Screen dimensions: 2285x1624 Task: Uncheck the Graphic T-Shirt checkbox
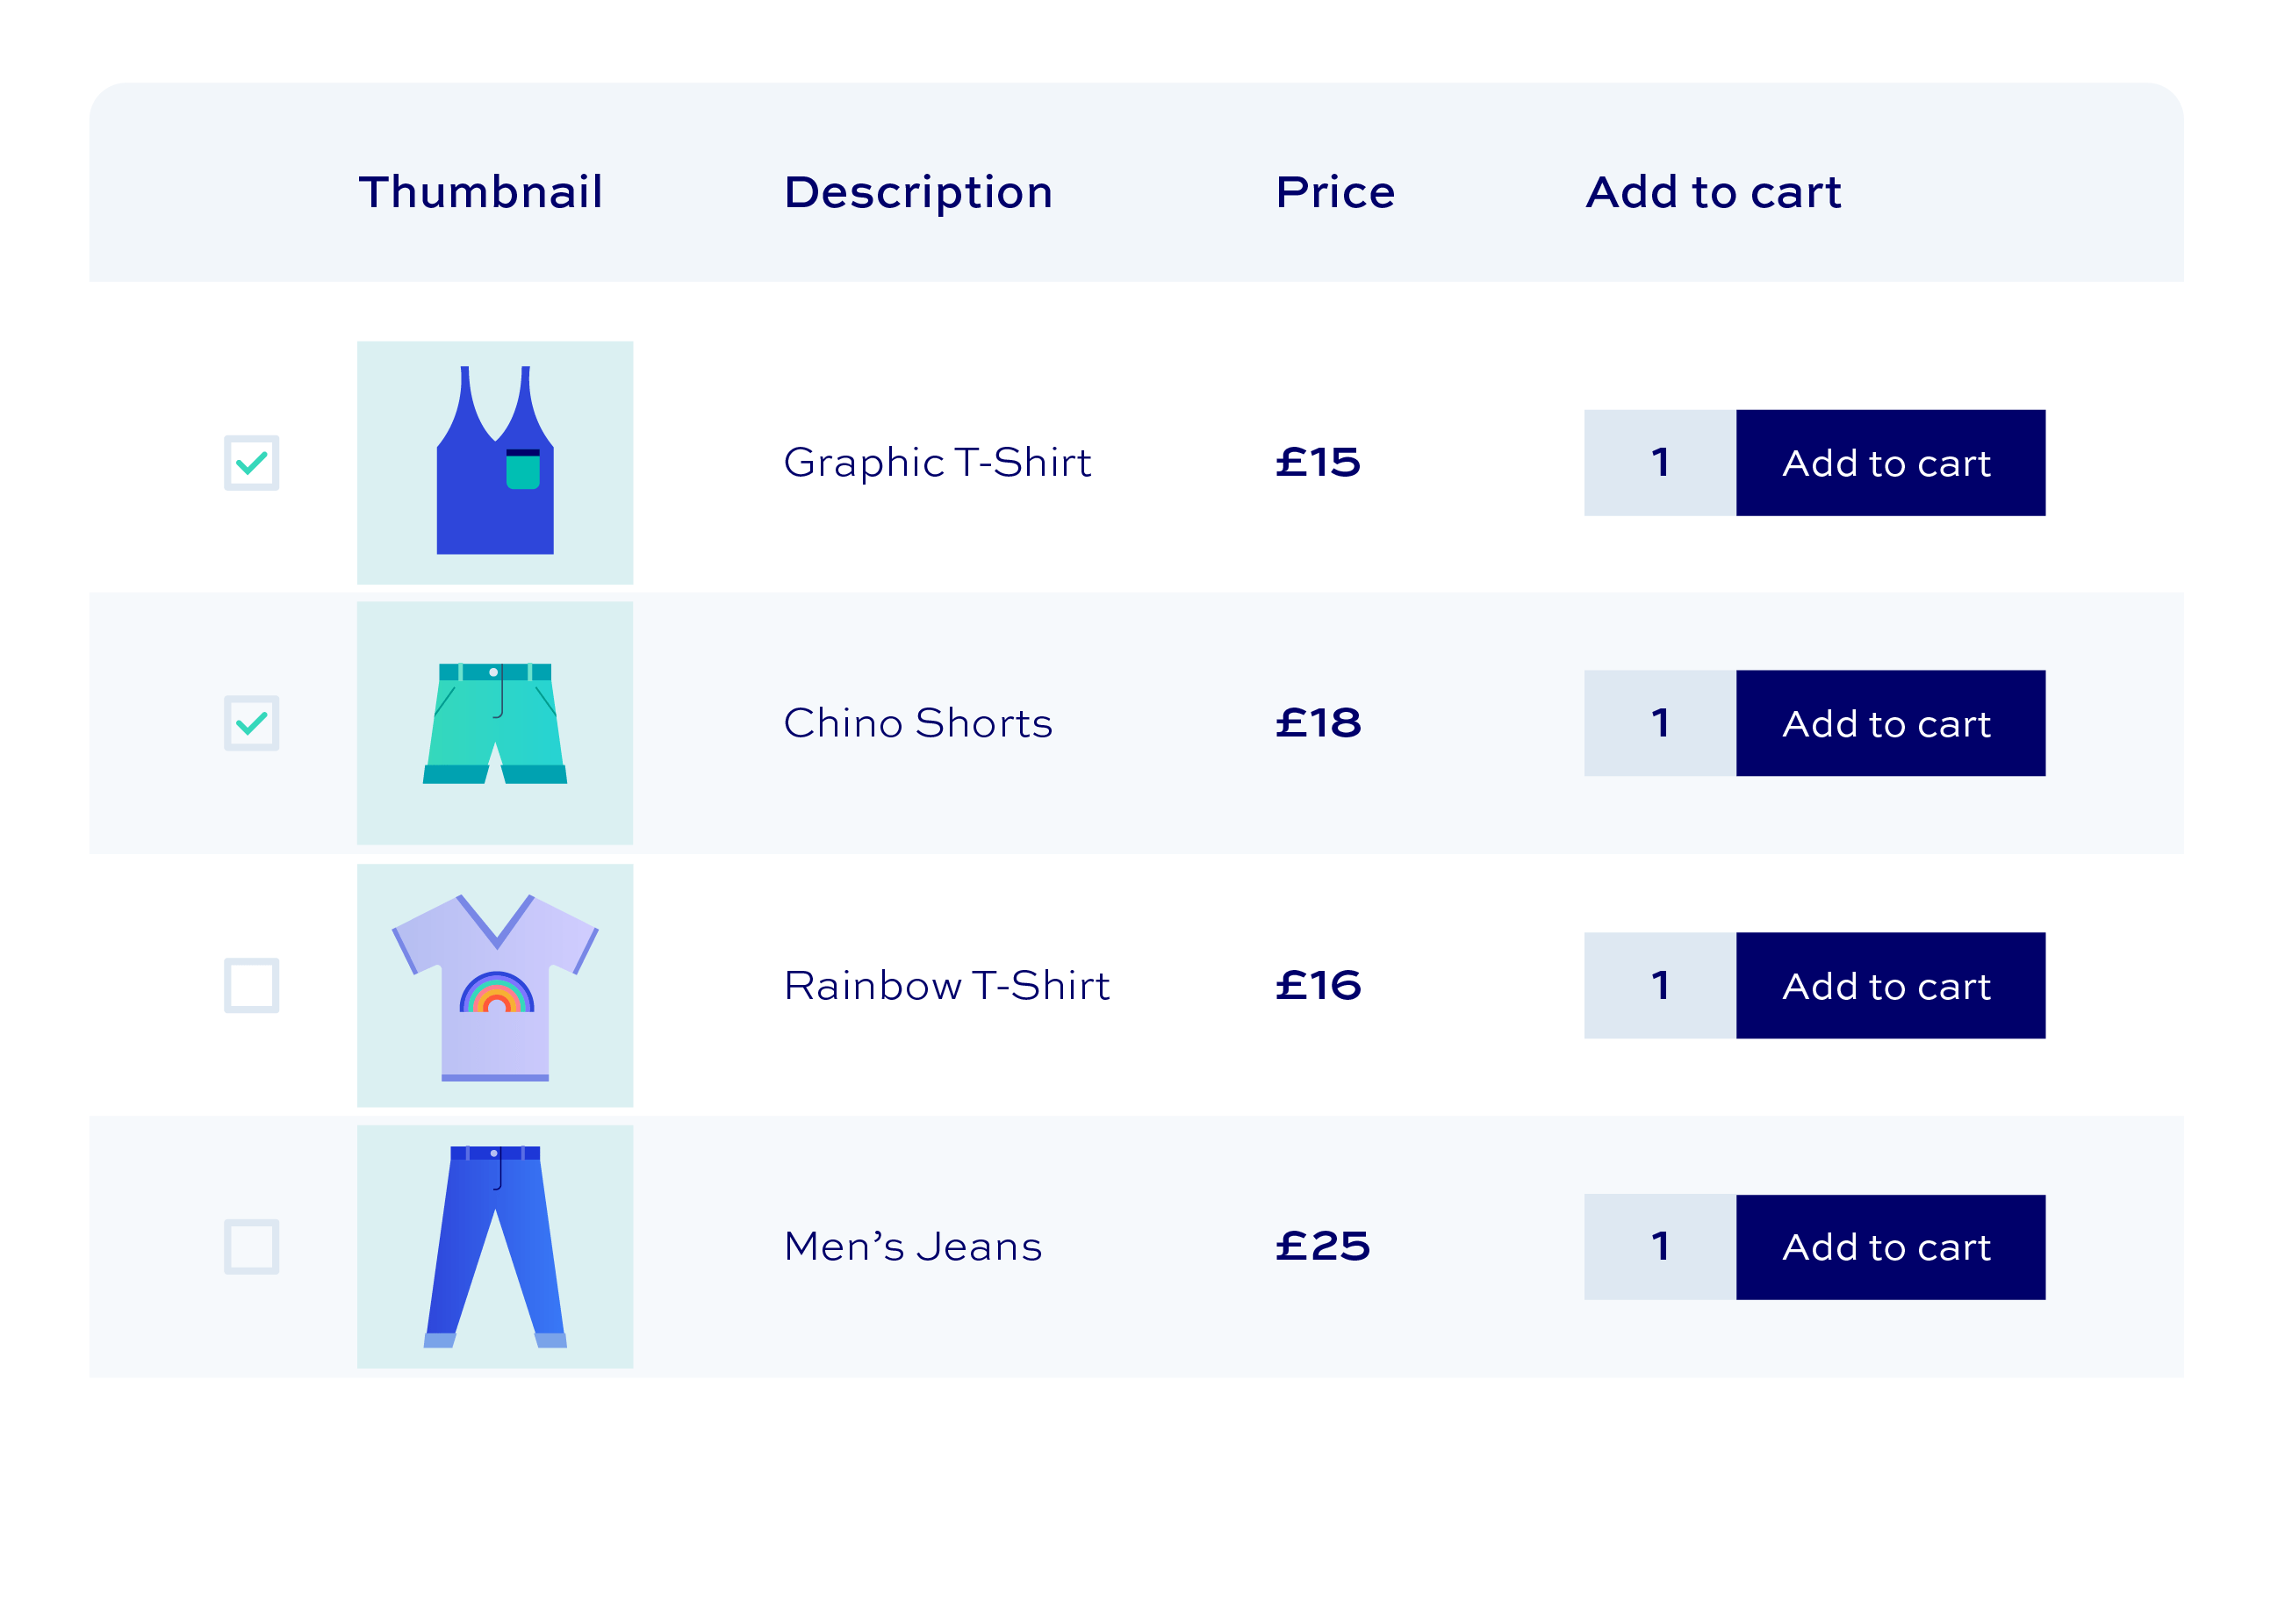click(x=251, y=463)
